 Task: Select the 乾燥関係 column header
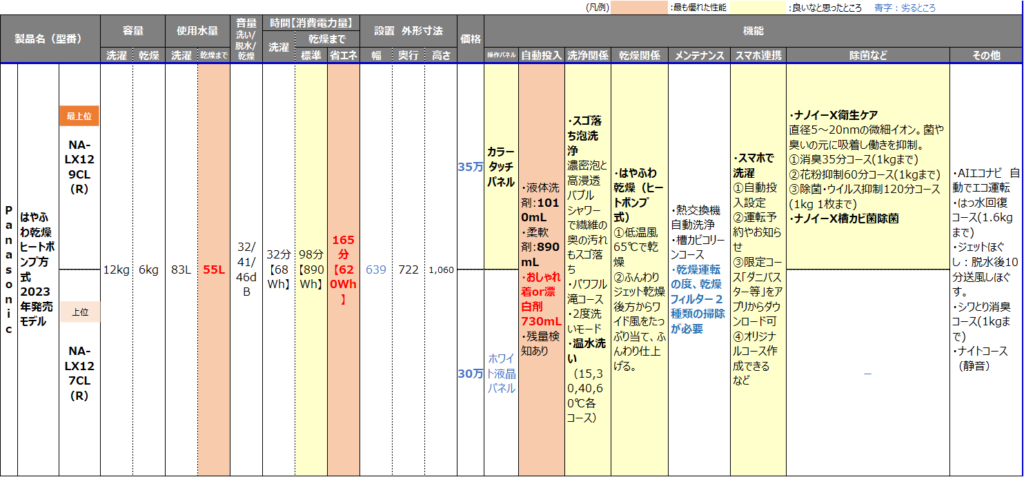point(639,54)
